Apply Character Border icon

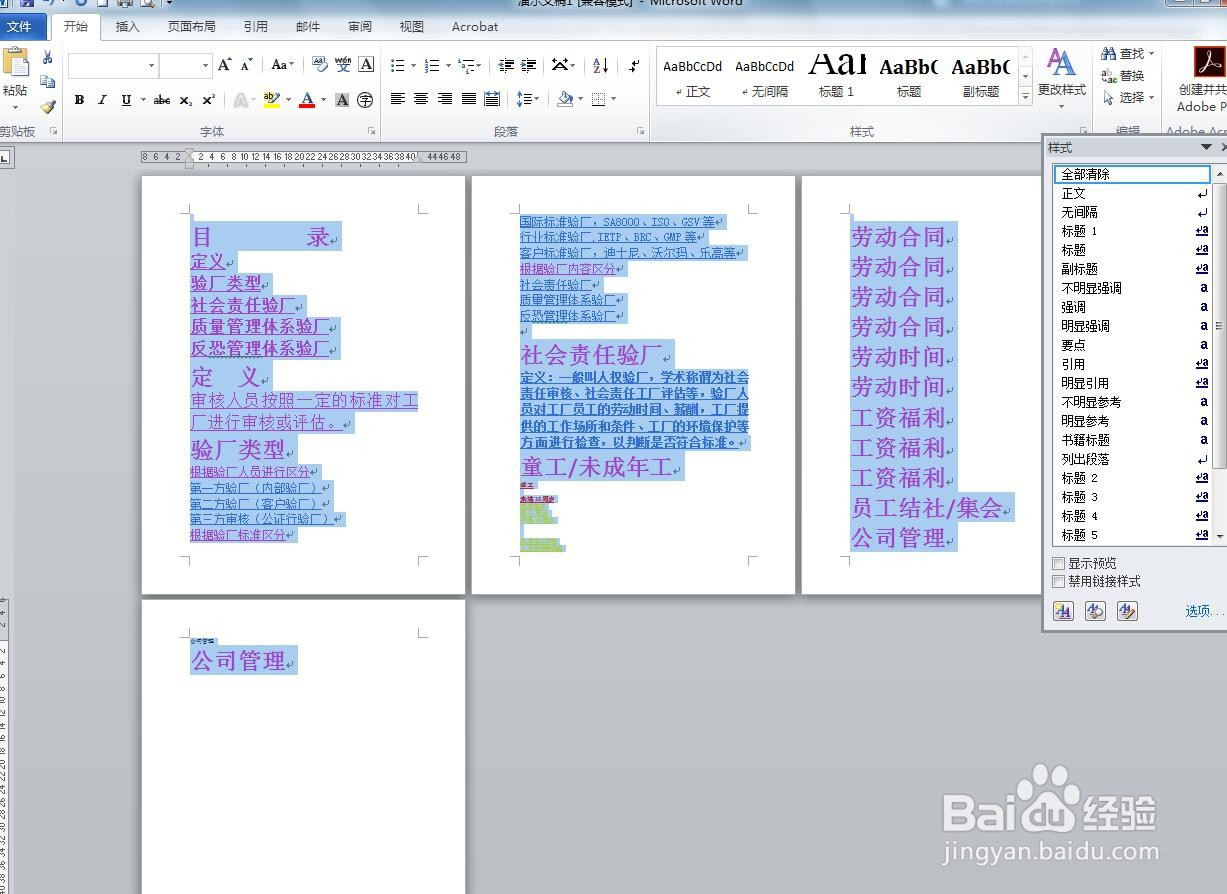(367, 65)
